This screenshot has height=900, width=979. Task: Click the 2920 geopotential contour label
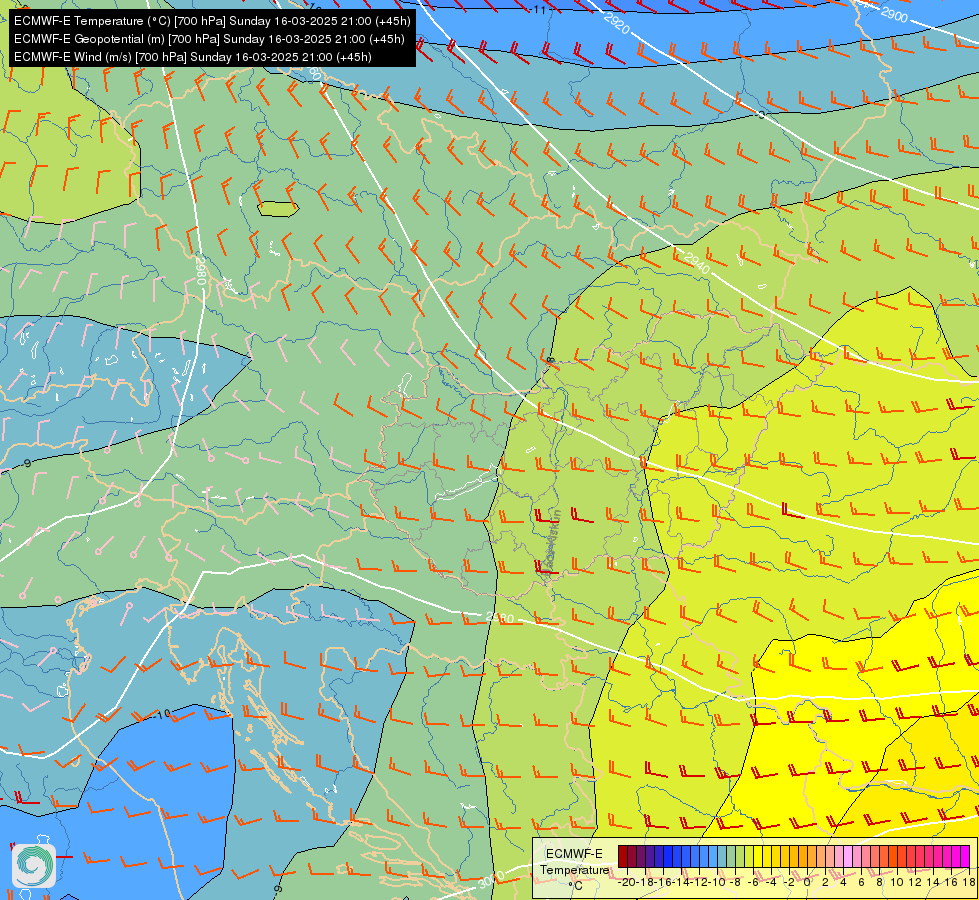617,23
